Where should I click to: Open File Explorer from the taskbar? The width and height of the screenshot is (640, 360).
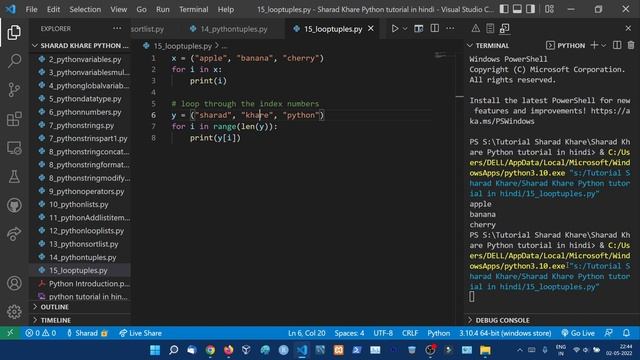485,350
